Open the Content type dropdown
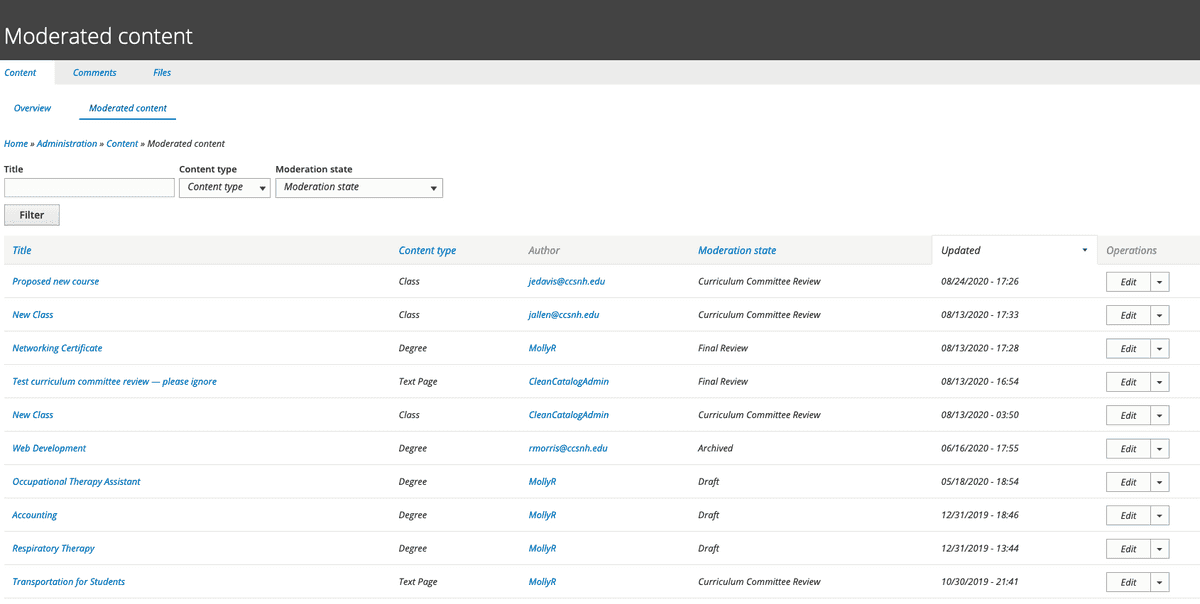 [x=224, y=187]
